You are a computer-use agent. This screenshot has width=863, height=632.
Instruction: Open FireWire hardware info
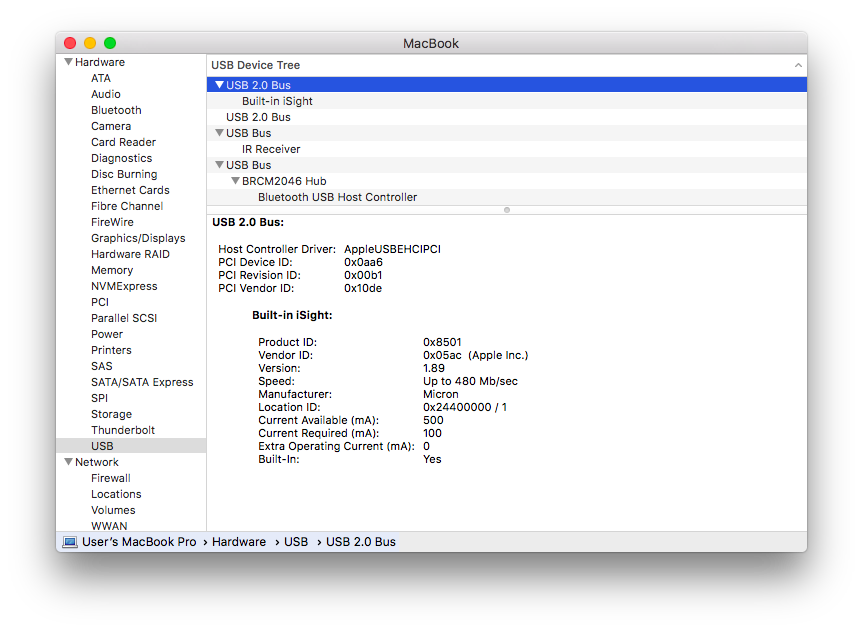112,222
